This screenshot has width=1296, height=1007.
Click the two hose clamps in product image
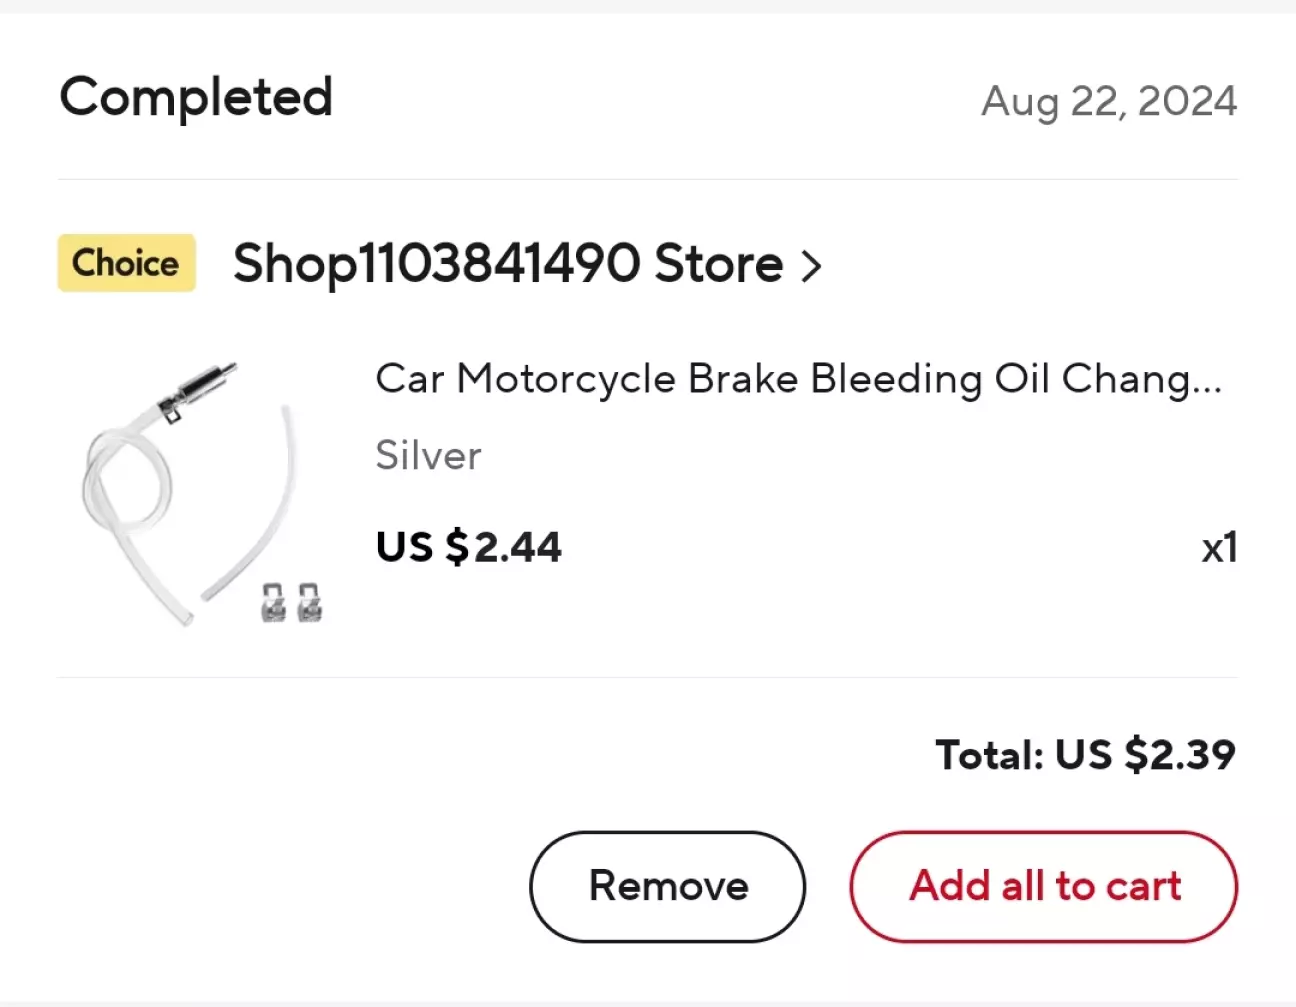click(x=292, y=602)
